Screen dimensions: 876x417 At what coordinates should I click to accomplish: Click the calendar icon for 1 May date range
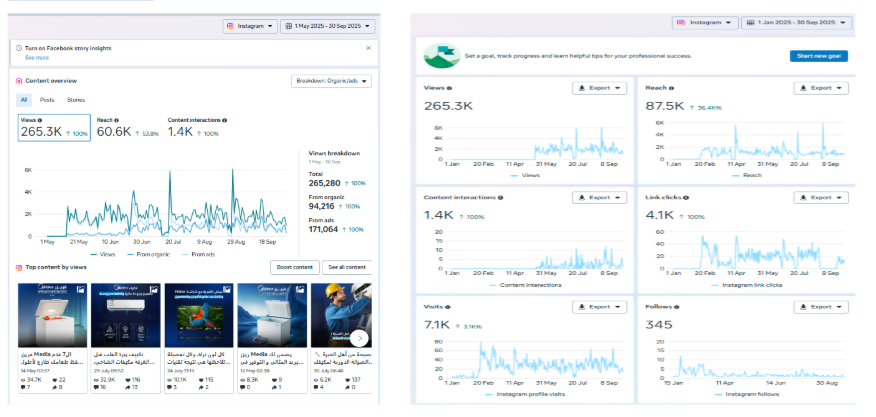coord(290,25)
